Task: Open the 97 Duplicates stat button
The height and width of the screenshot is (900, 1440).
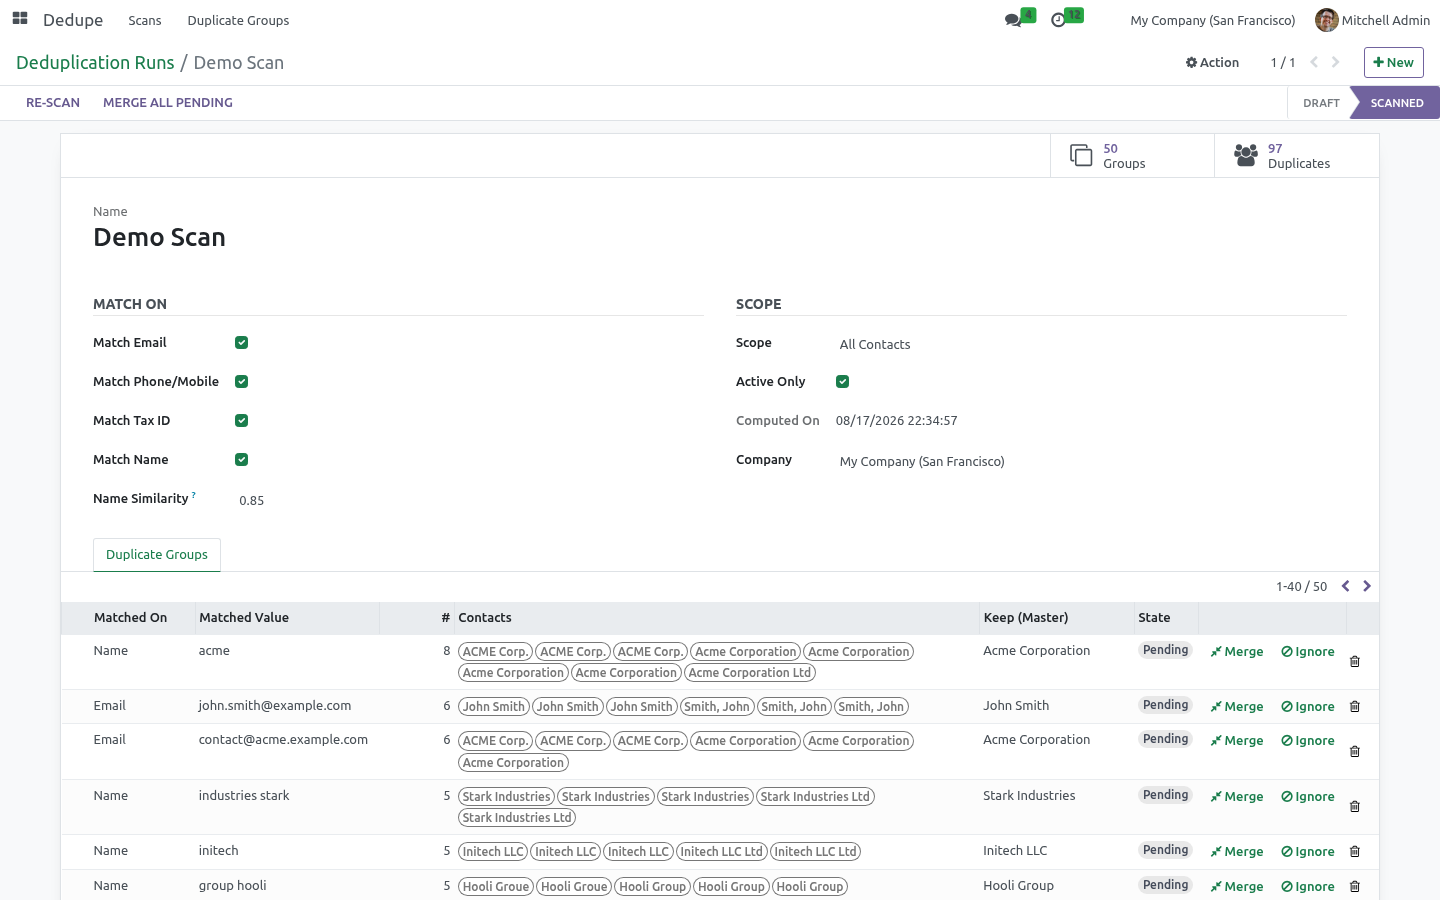Action: click(x=1297, y=156)
